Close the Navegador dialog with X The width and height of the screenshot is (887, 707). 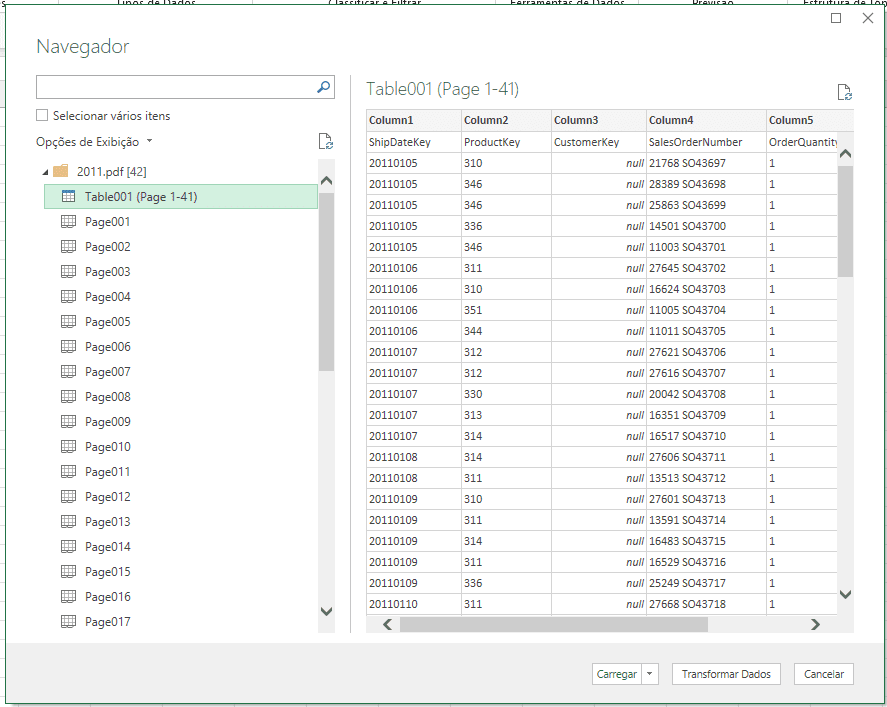868,18
